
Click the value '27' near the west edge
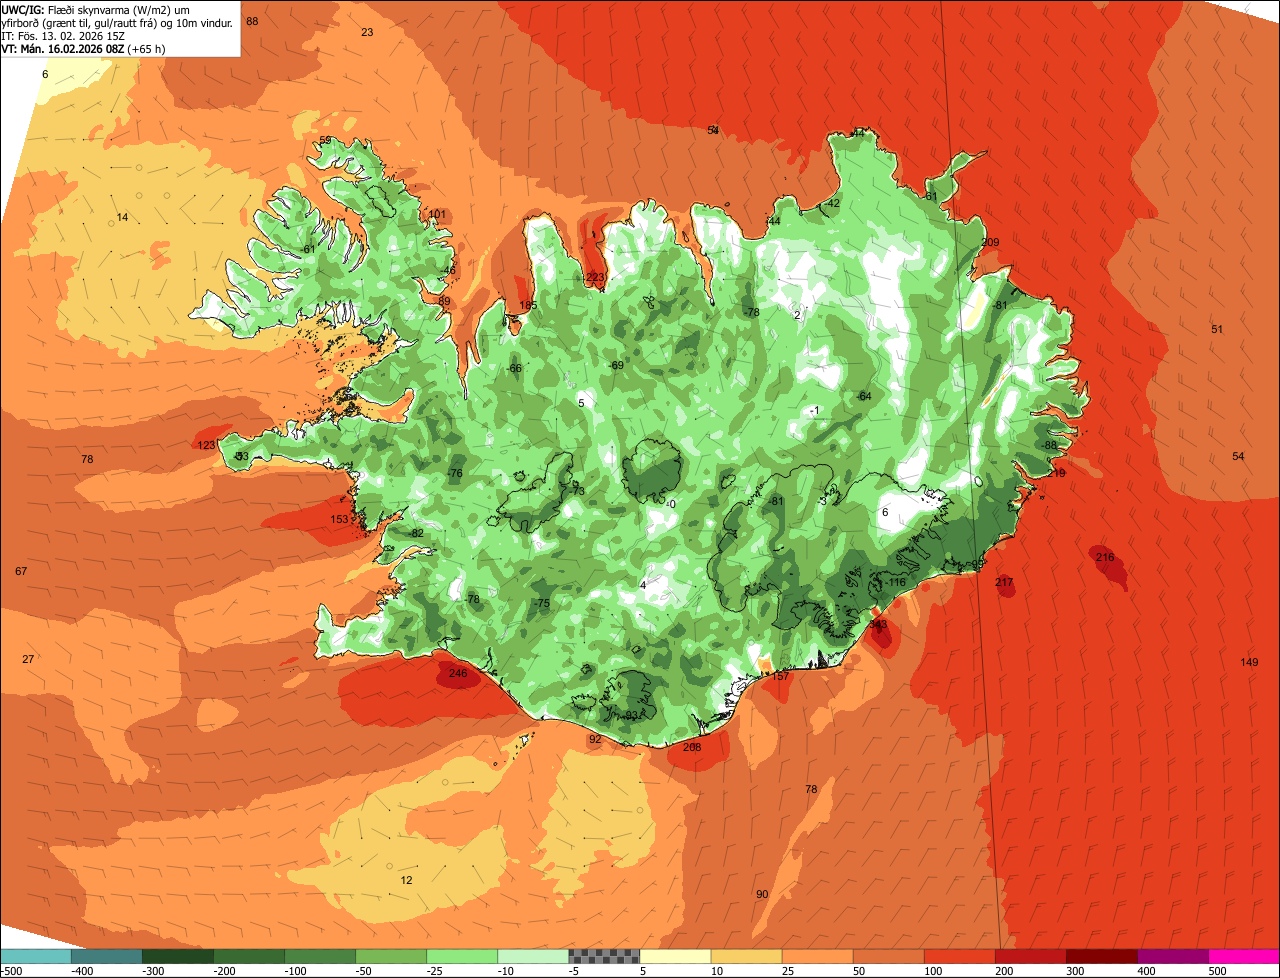(x=28, y=659)
